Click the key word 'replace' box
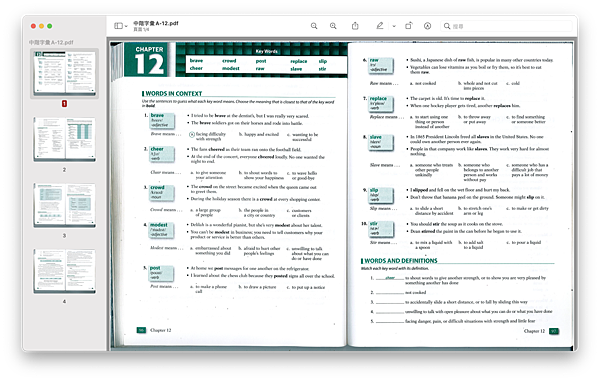The image size is (600, 381). coord(381,103)
